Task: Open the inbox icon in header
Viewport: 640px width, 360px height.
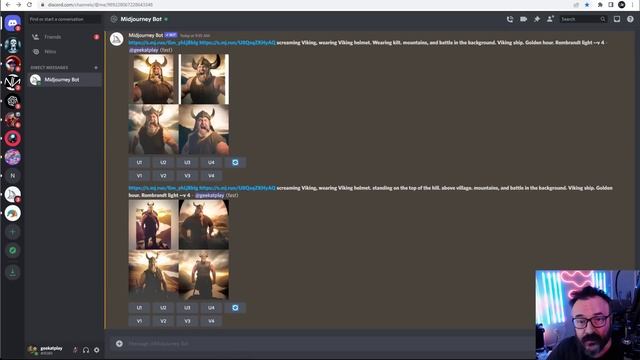Action: pyautogui.click(x=617, y=19)
